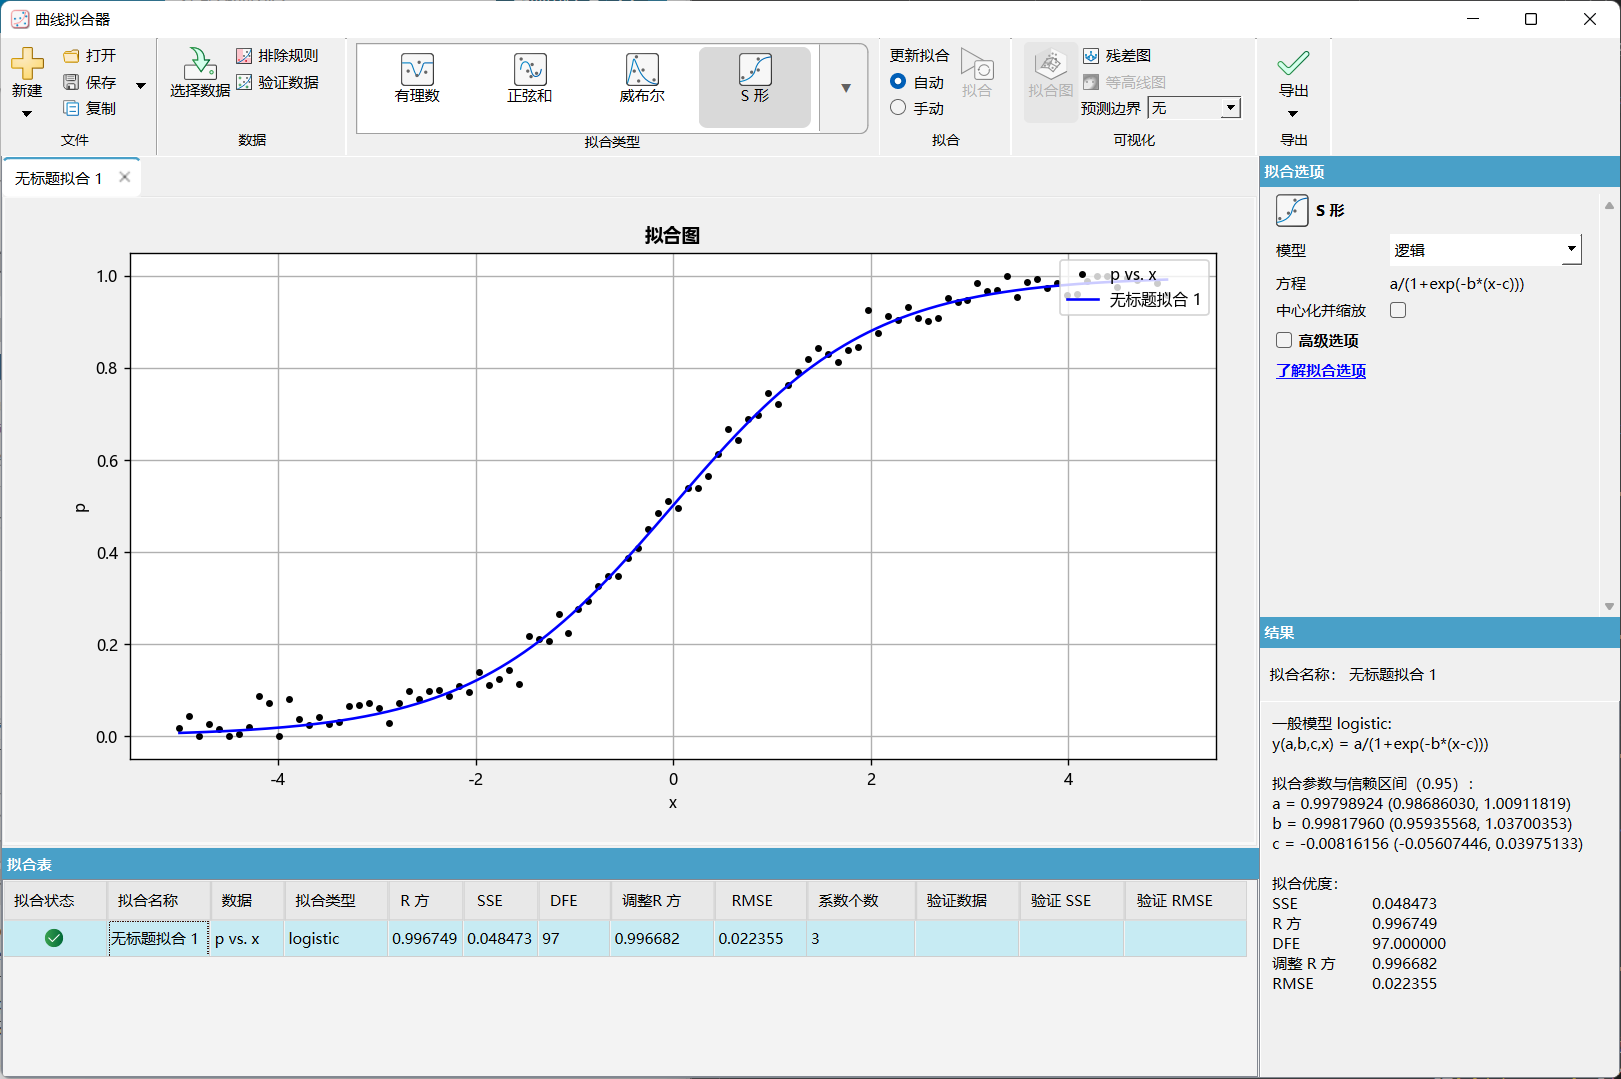The image size is (1621, 1079).
Task: Follow the 了解拟合选项 link
Action: pyautogui.click(x=1321, y=370)
